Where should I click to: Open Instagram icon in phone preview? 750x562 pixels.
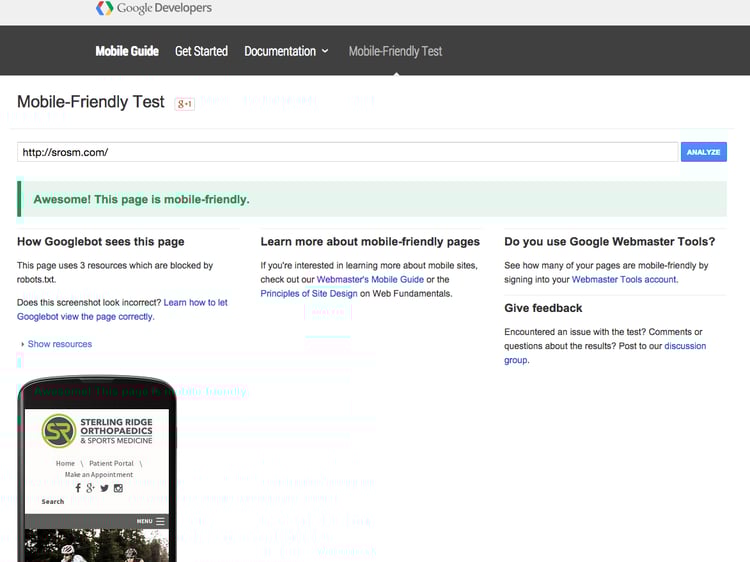pos(118,488)
